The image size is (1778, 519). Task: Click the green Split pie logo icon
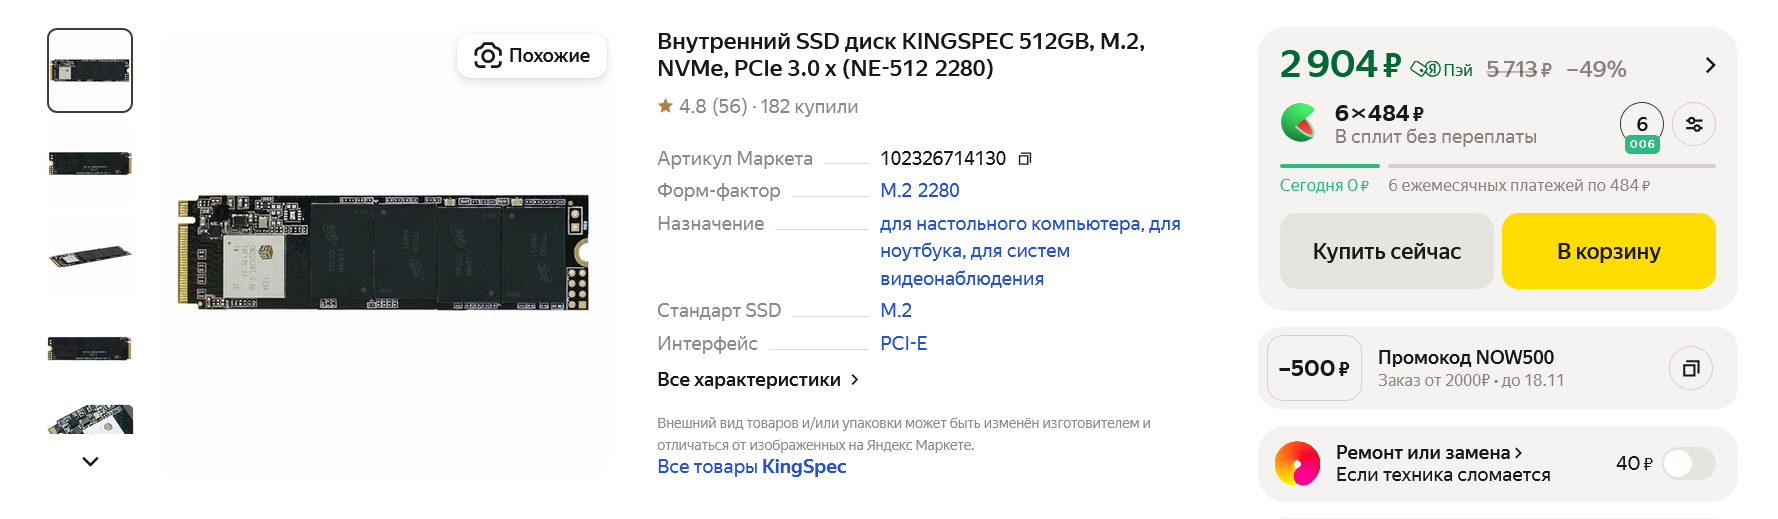tap(1299, 124)
